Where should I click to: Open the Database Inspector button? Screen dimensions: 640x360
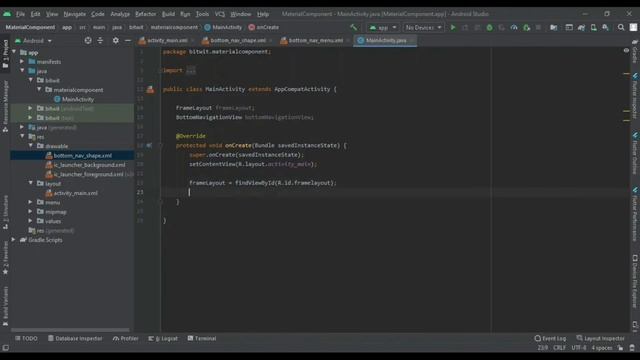pyautogui.click(x=75, y=338)
